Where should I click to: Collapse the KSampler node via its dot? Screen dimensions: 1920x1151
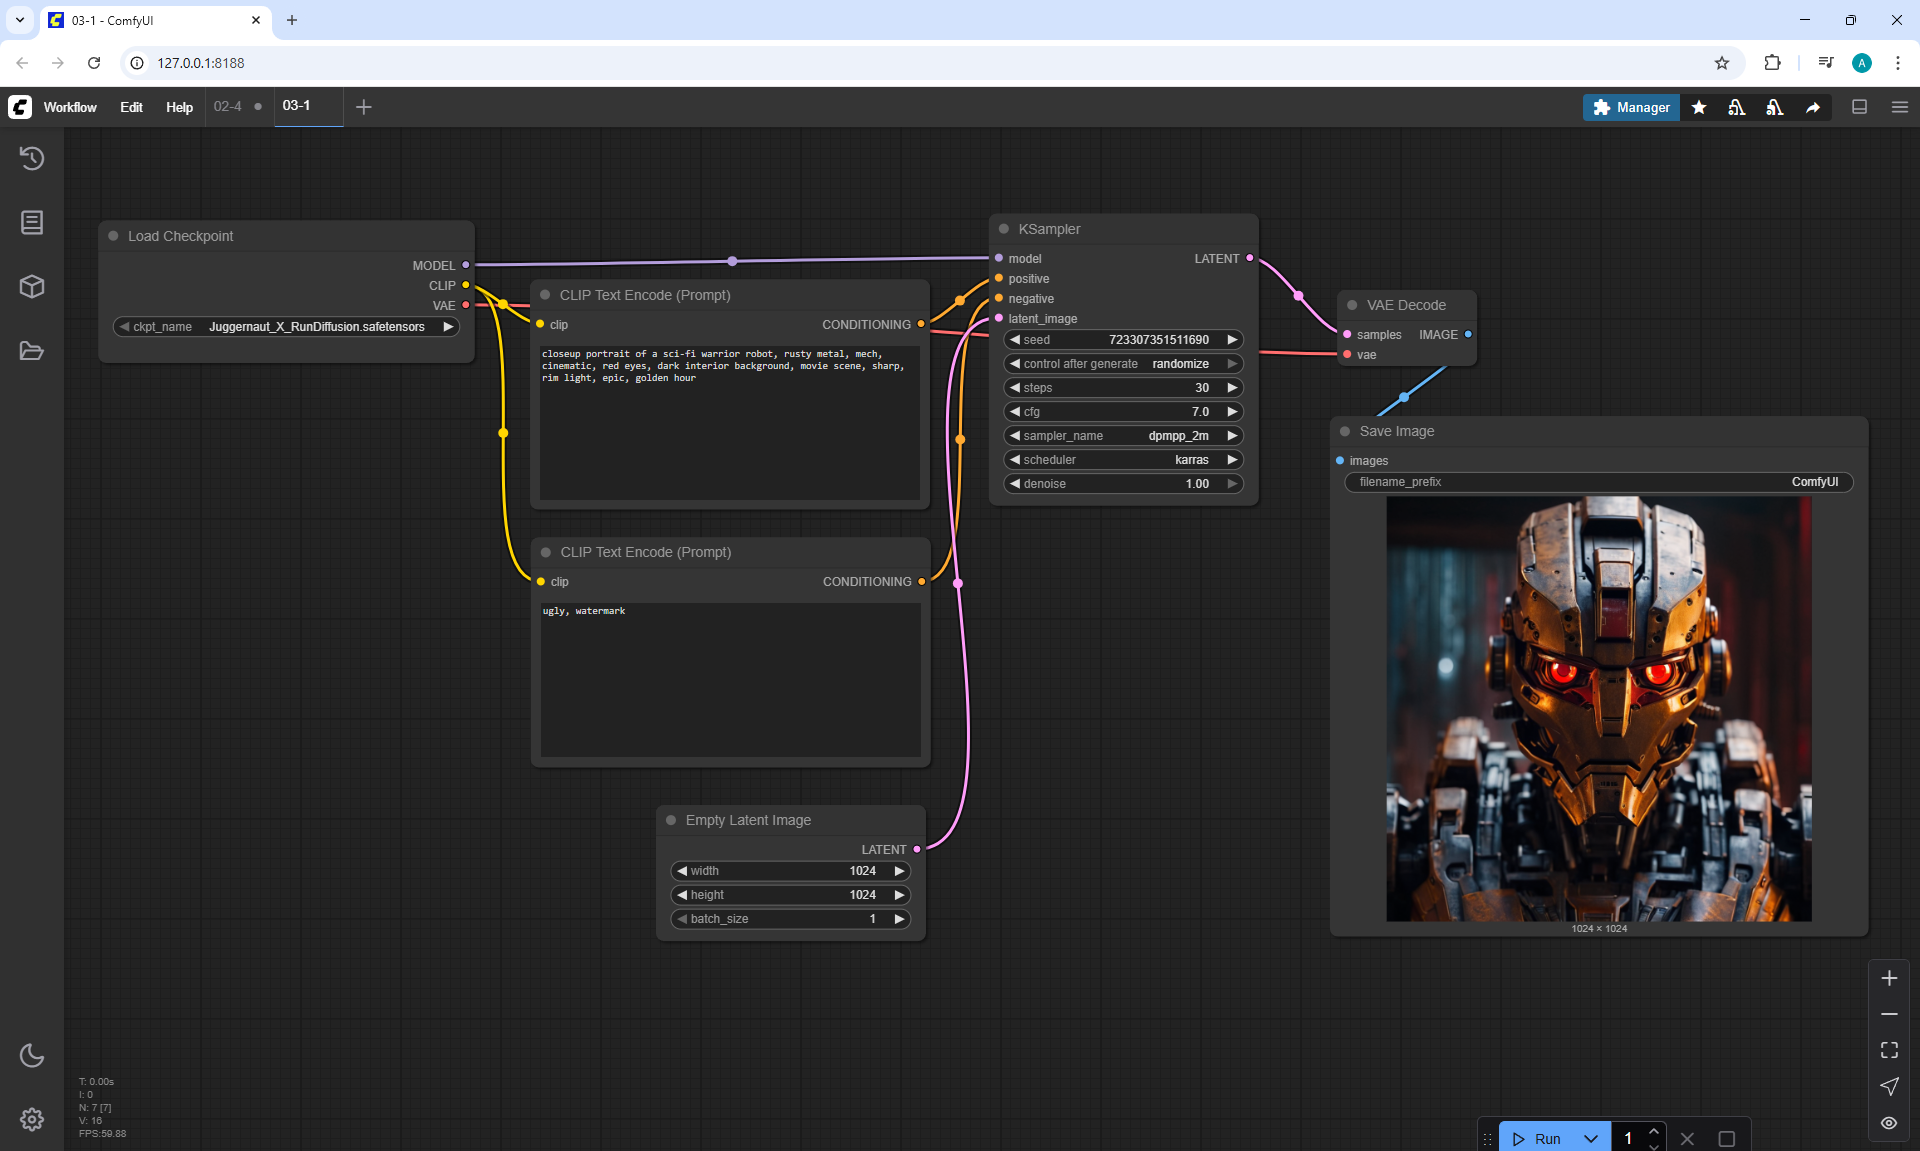(1004, 229)
